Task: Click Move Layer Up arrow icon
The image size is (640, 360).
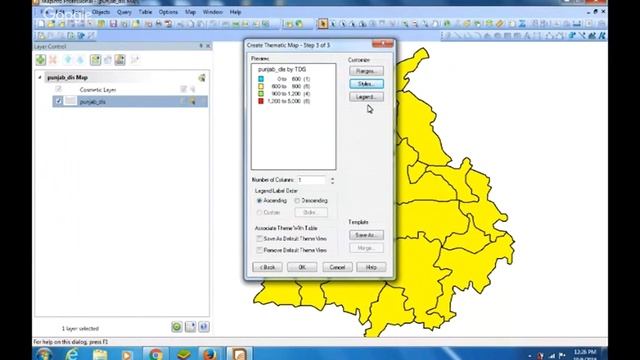Action: [x=68, y=60]
